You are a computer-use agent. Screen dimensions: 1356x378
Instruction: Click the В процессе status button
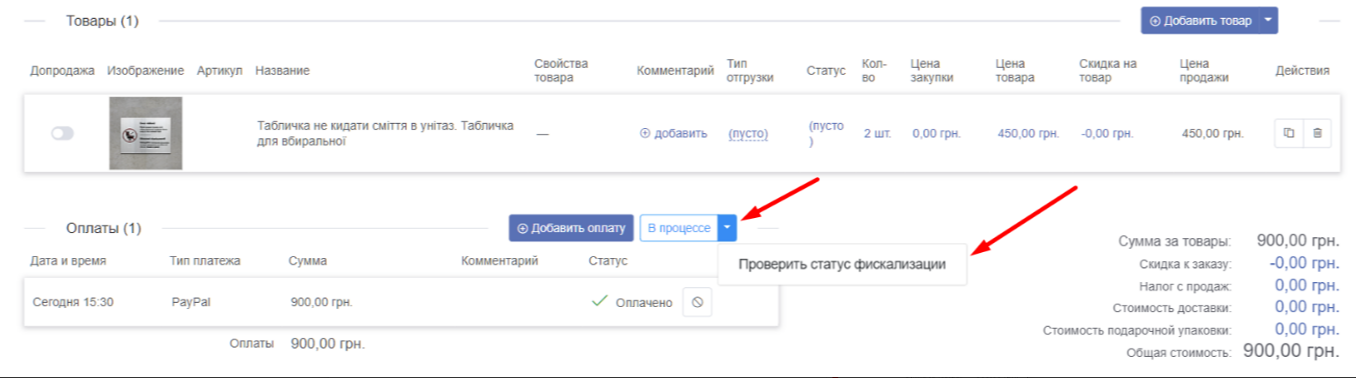pyautogui.click(x=680, y=228)
